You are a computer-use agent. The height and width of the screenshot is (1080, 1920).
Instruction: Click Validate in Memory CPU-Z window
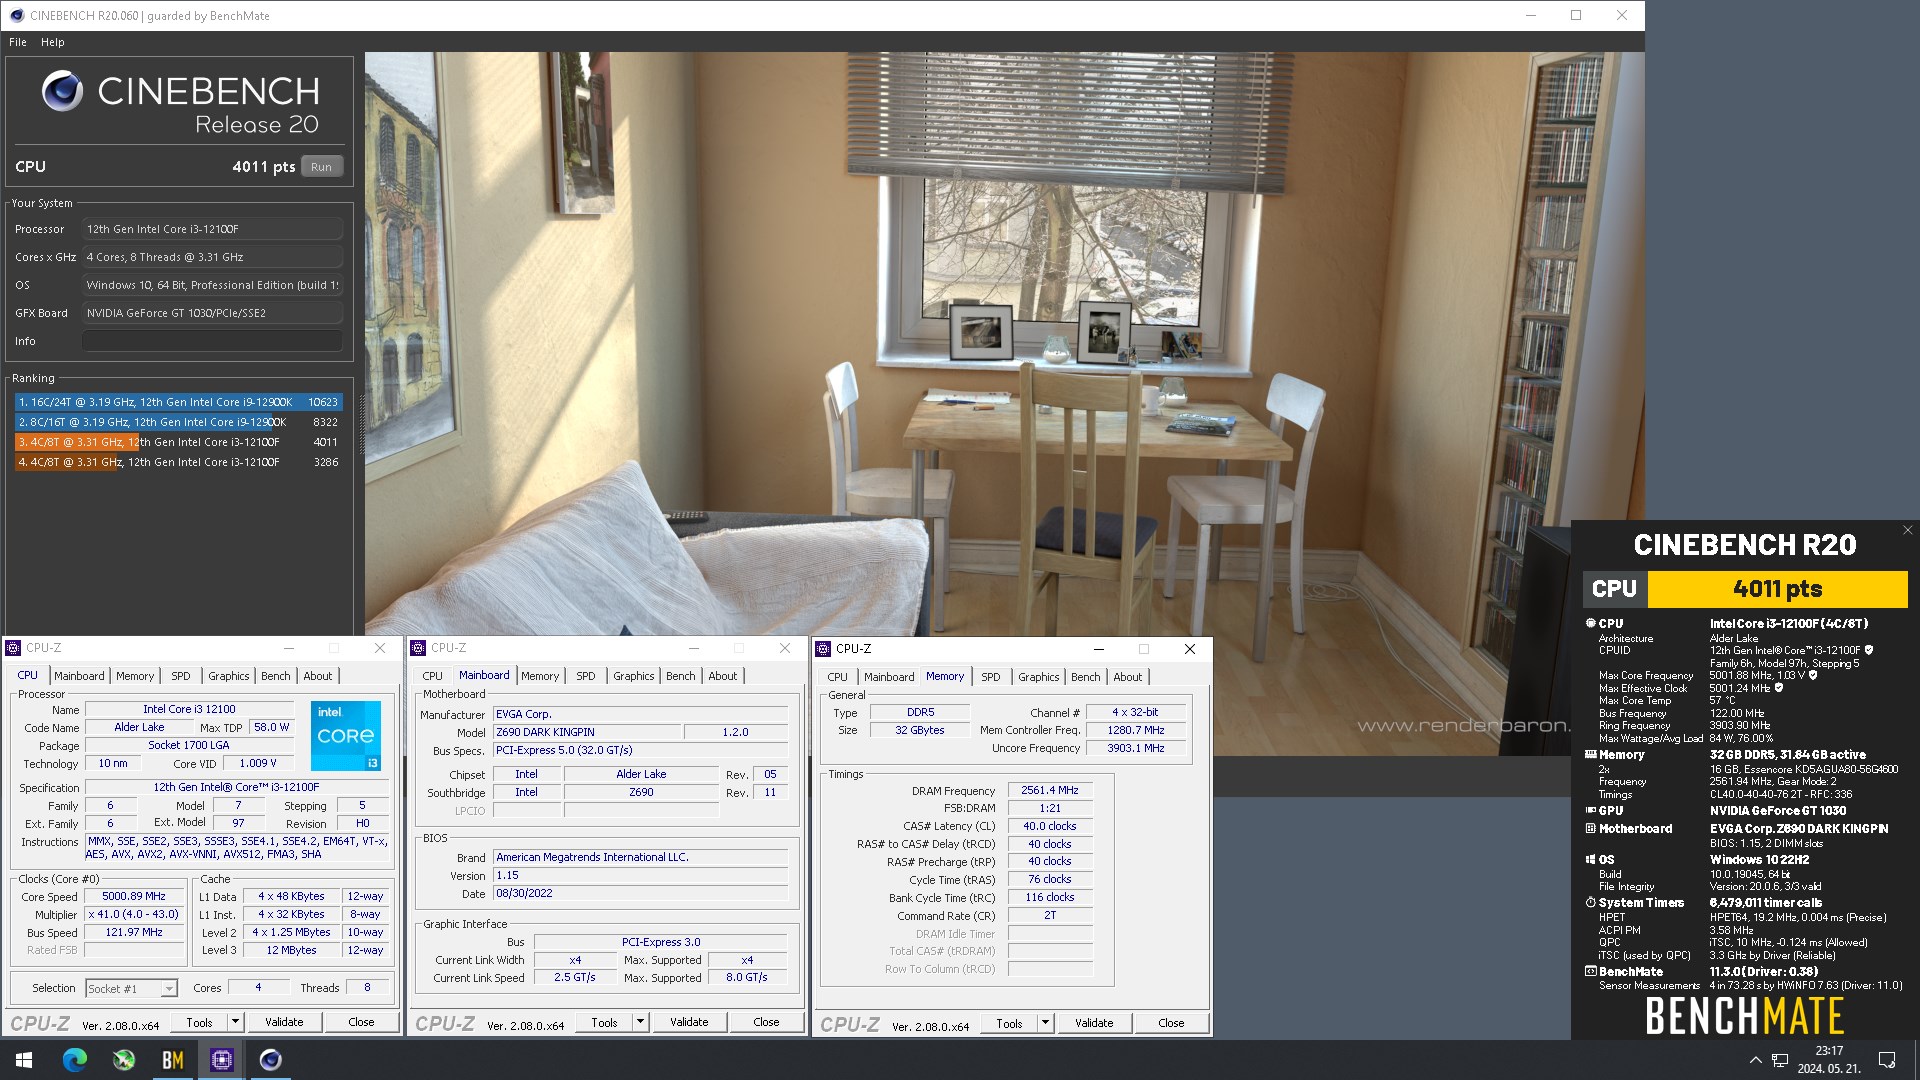click(1094, 1023)
